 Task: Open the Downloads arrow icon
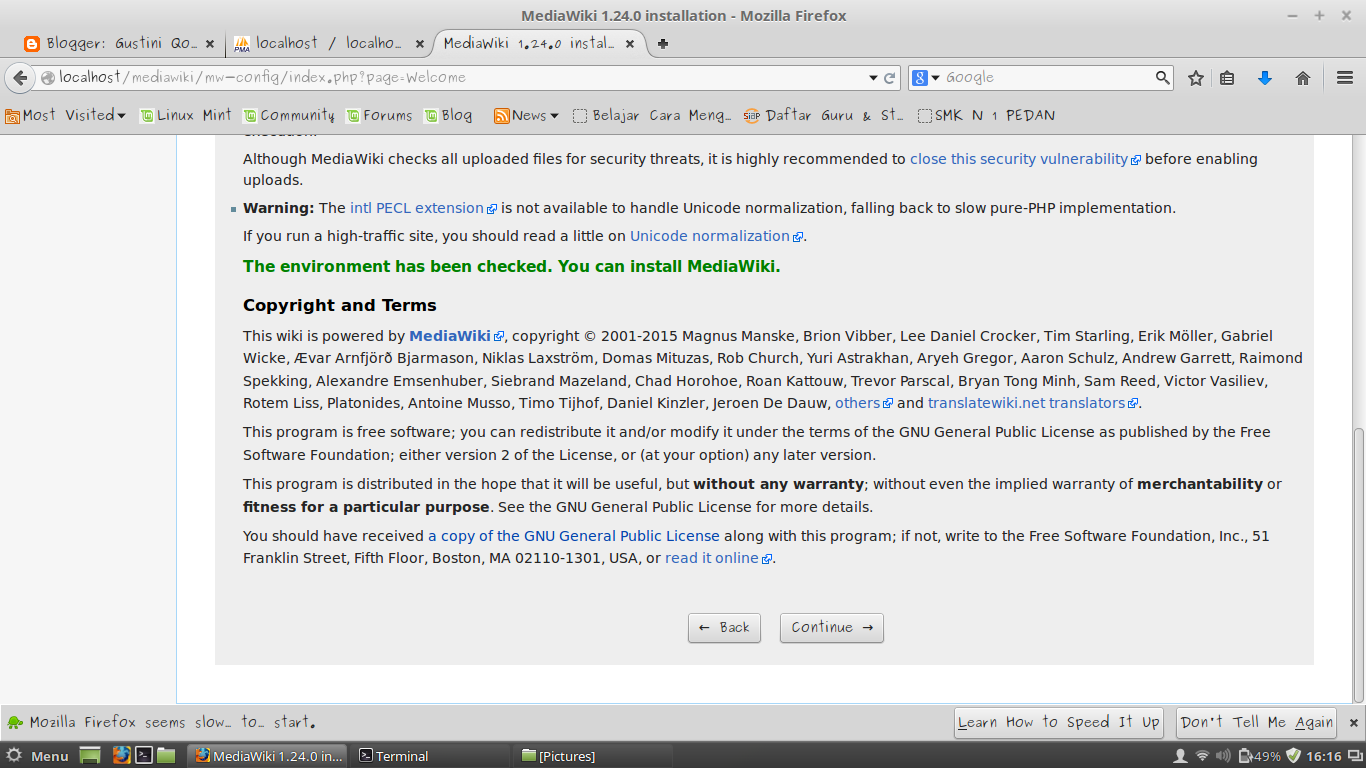pos(1265,77)
